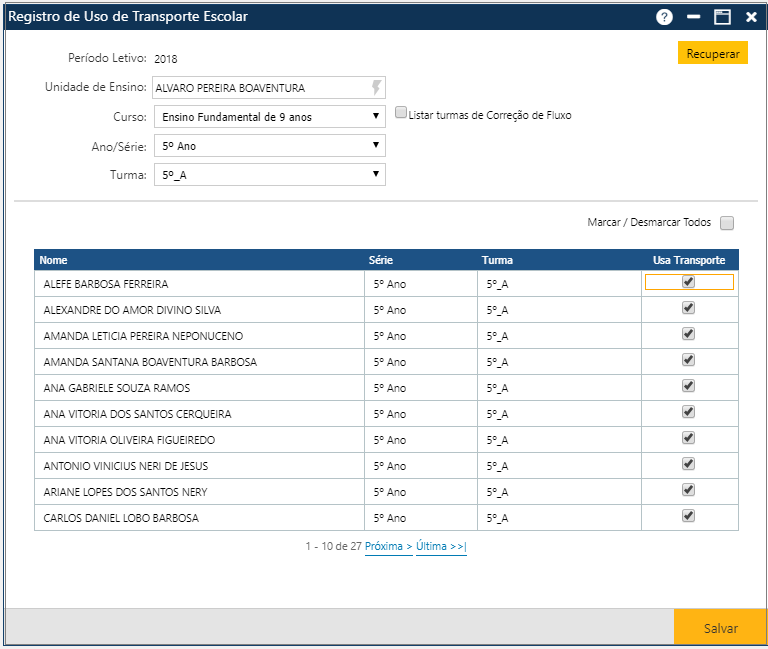The height and width of the screenshot is (649, 768).
Task: Toggle Marcar / Desmarcar Todos checkbox
Action: pos(727,223)
